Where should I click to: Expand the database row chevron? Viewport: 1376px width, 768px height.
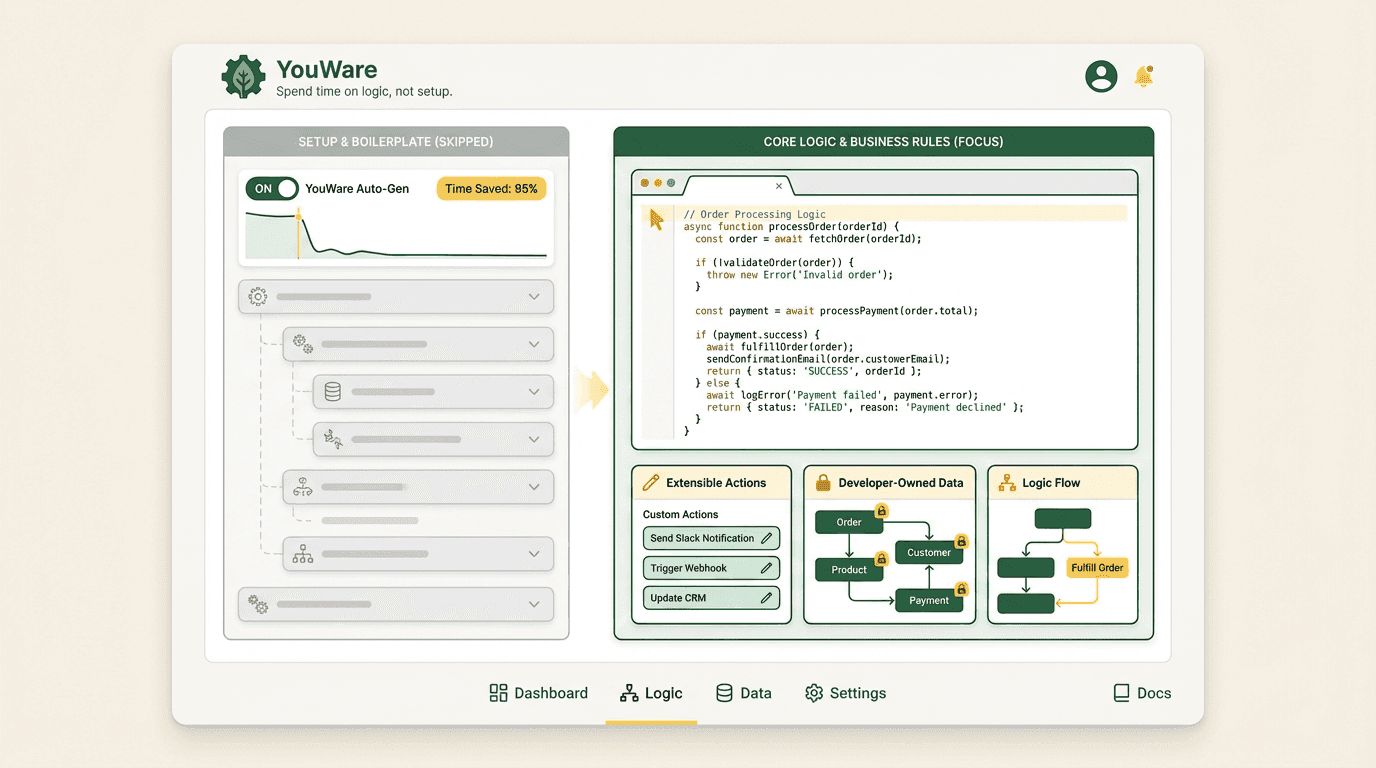tap(534, 392)
